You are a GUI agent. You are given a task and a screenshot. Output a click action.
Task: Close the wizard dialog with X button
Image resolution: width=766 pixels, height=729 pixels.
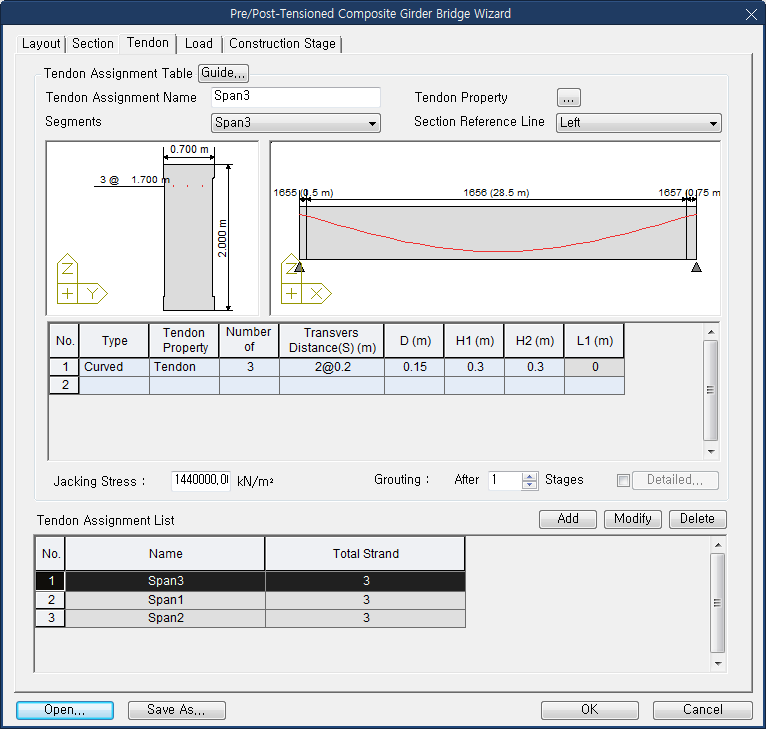(x=751, y=14)
